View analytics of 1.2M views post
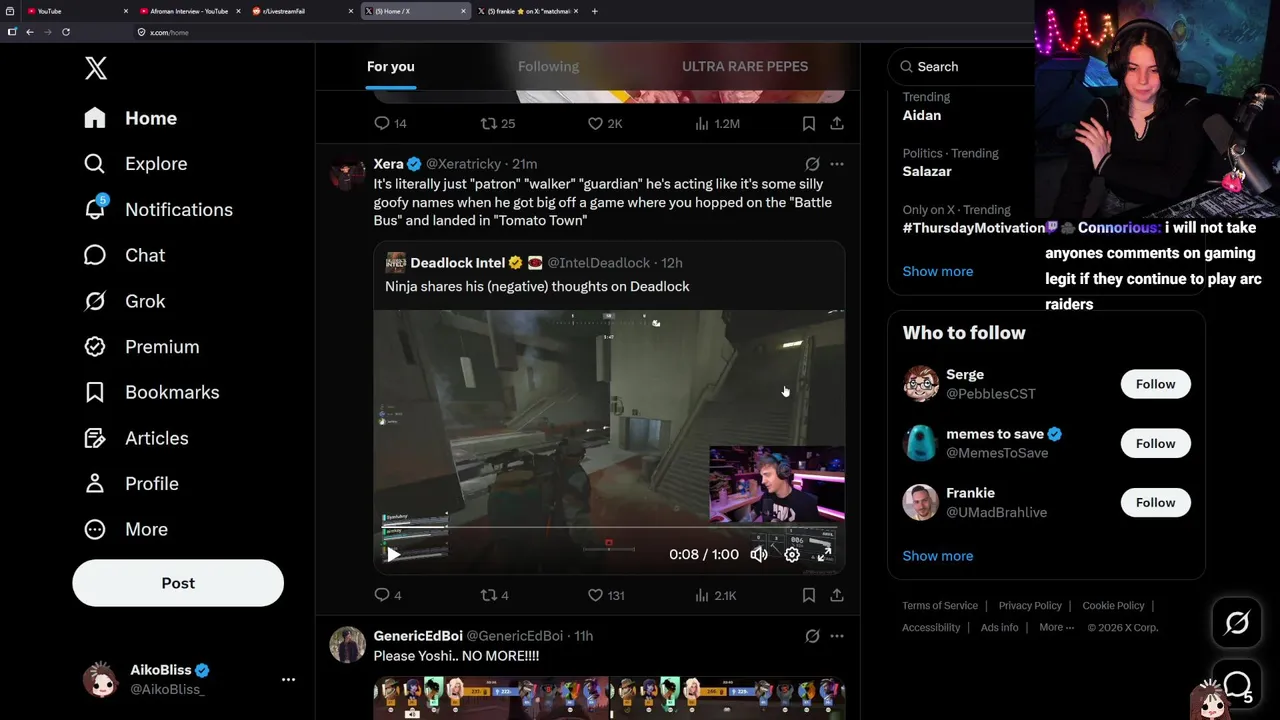Image resolution: width=1280 pixels, height=720 pixels. tap(717, 124)
